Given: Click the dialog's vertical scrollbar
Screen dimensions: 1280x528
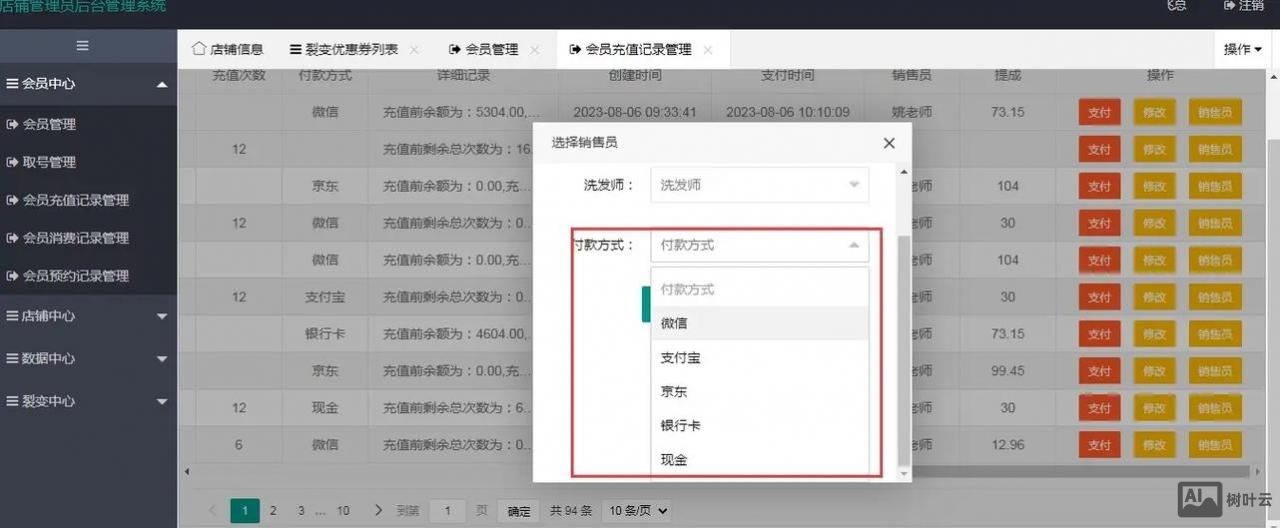Looking at the screenshot, I should click(x=904, y=352).
